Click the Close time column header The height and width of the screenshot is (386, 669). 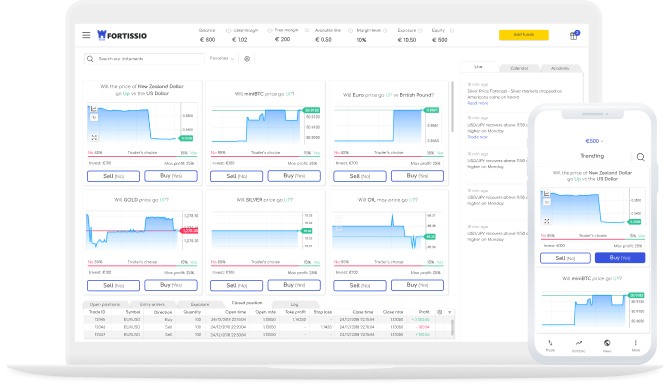[363, 312]
